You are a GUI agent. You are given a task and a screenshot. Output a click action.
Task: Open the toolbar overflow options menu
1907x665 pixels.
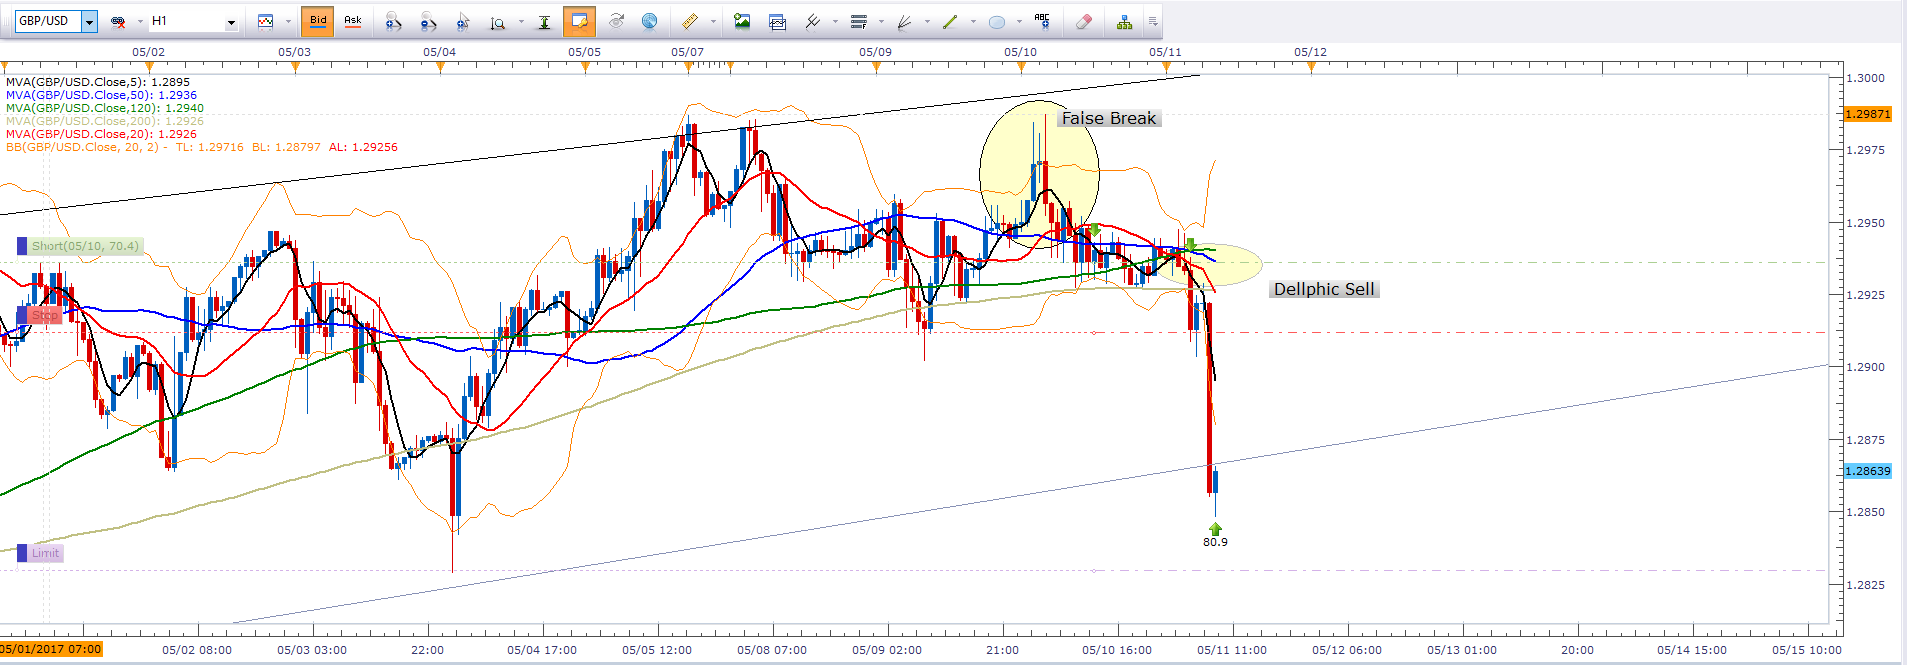coord(1153,21)
